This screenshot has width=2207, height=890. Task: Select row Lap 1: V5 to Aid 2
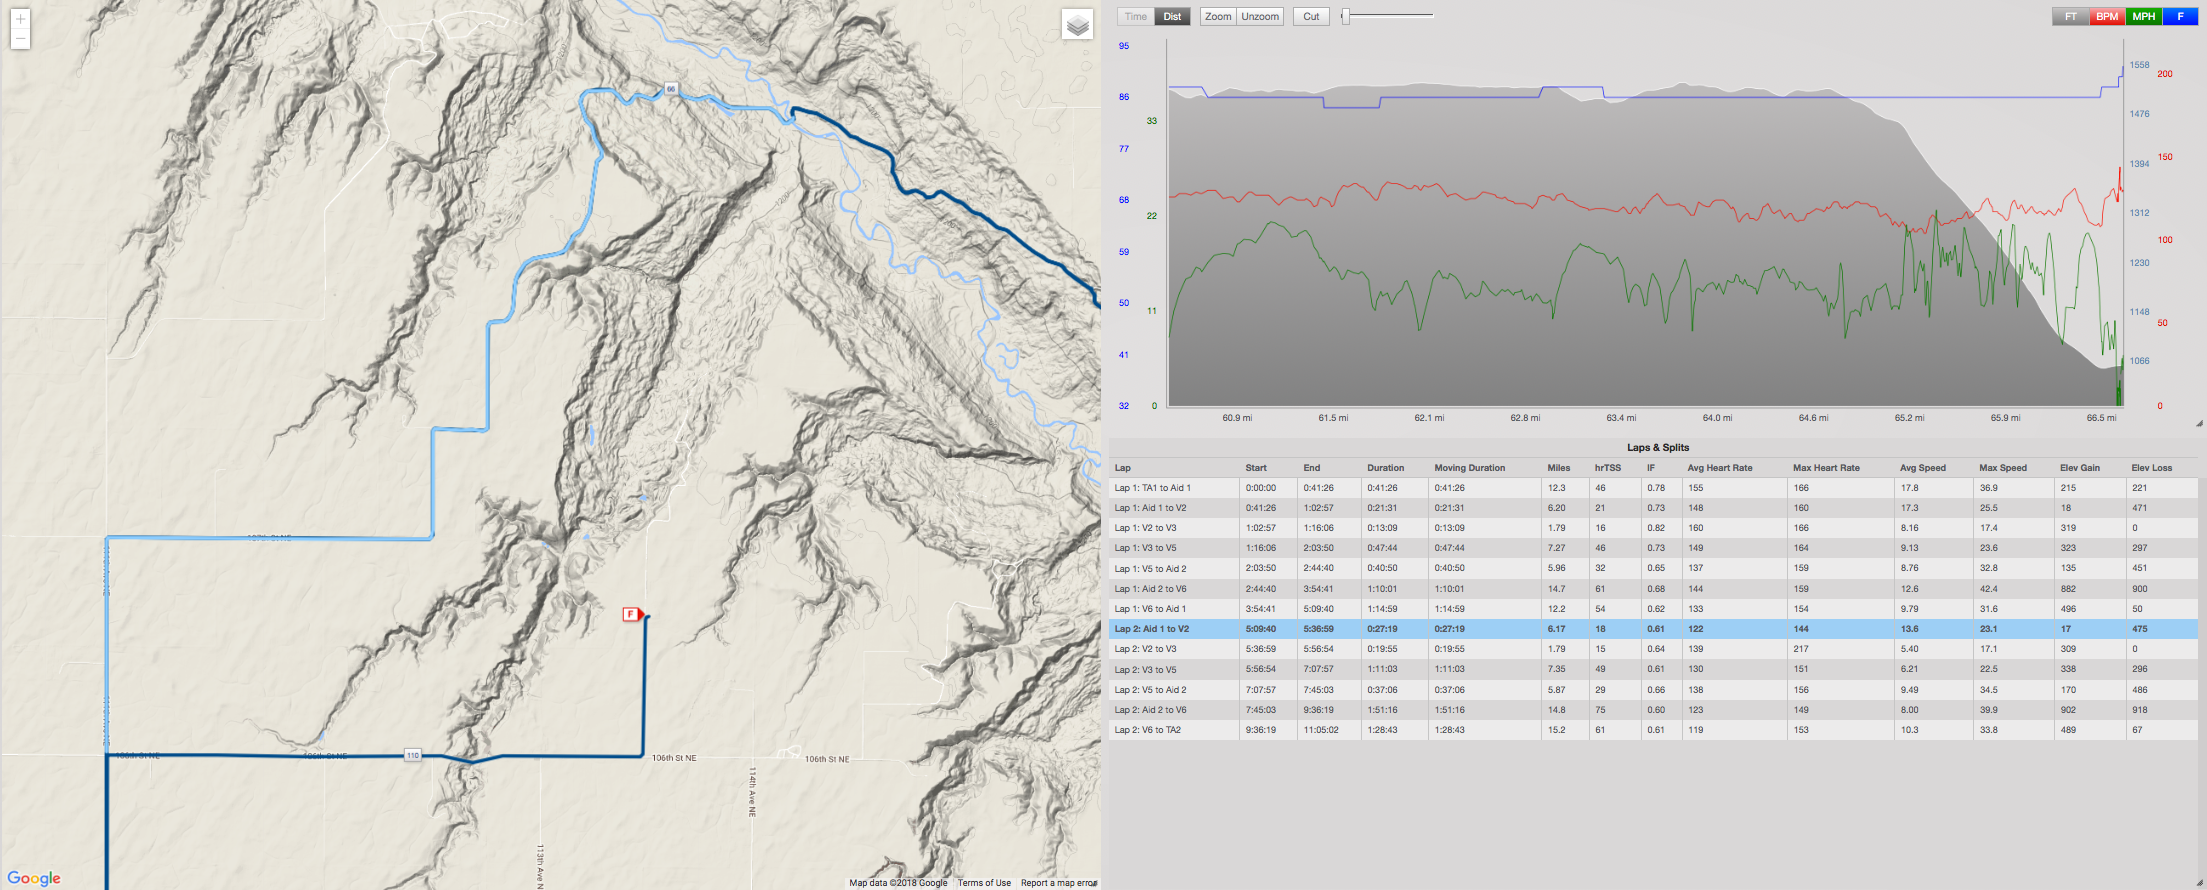click(1653, 568)
